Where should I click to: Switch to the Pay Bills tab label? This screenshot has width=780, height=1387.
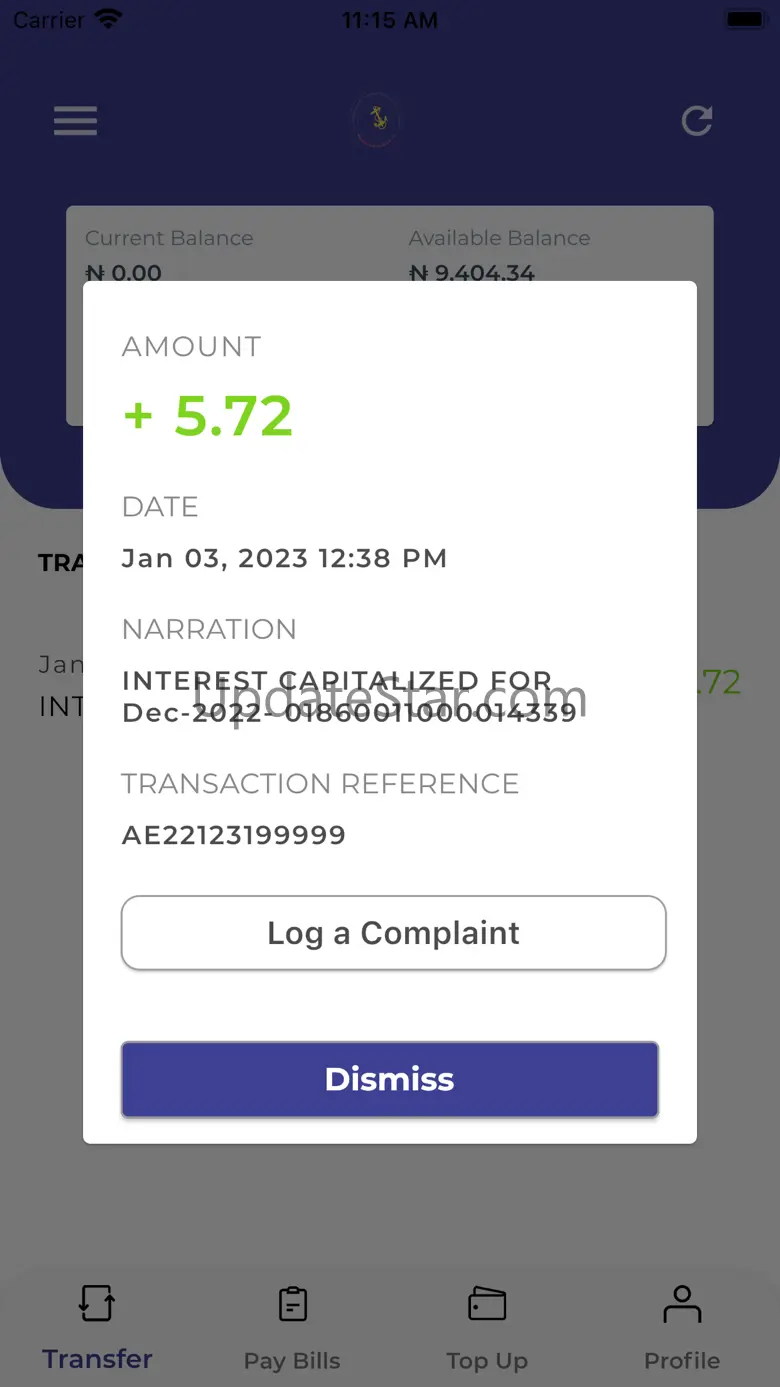[292, 1361]
